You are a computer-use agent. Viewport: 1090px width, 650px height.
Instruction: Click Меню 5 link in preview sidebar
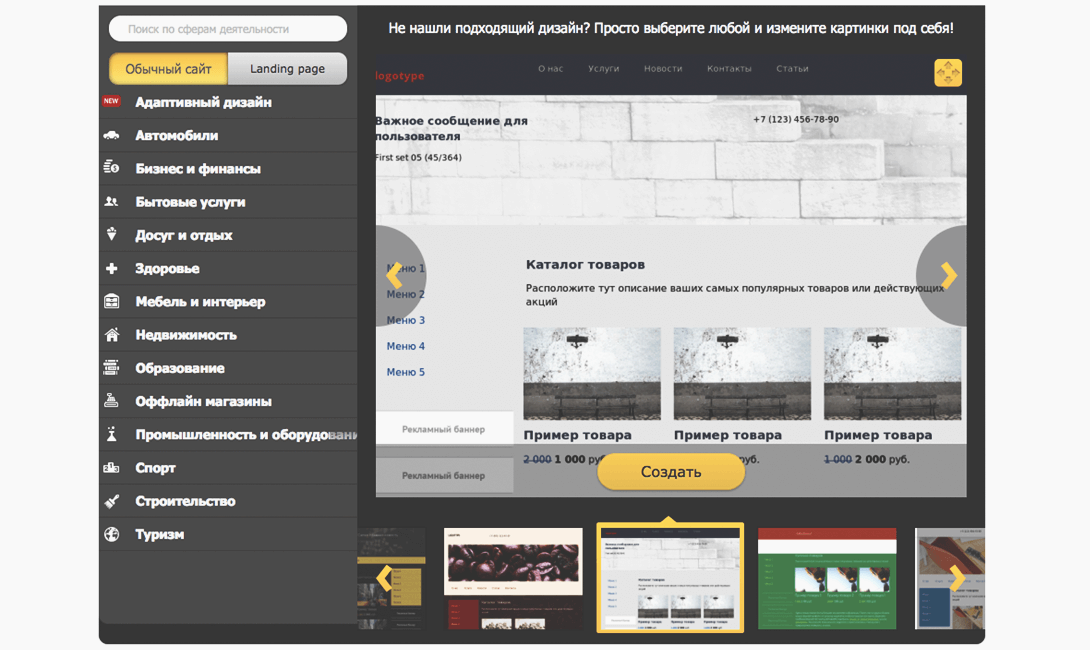[x=405, y=372]
